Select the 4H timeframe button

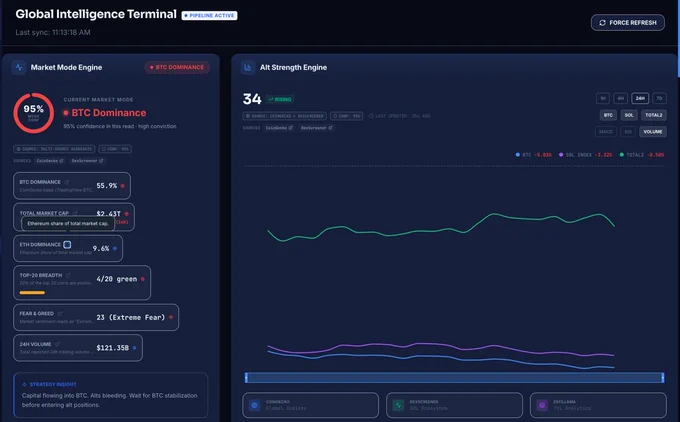click(621, 98)
